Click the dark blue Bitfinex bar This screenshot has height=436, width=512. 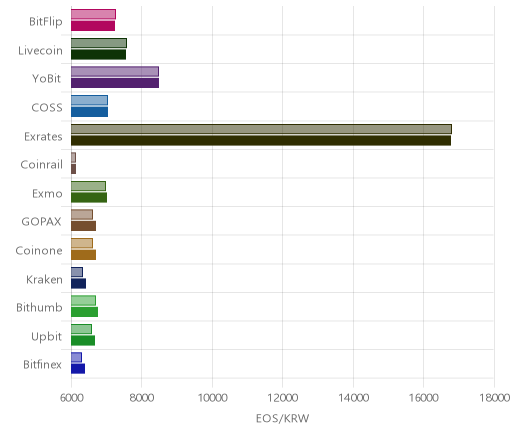tap(78, 369)
